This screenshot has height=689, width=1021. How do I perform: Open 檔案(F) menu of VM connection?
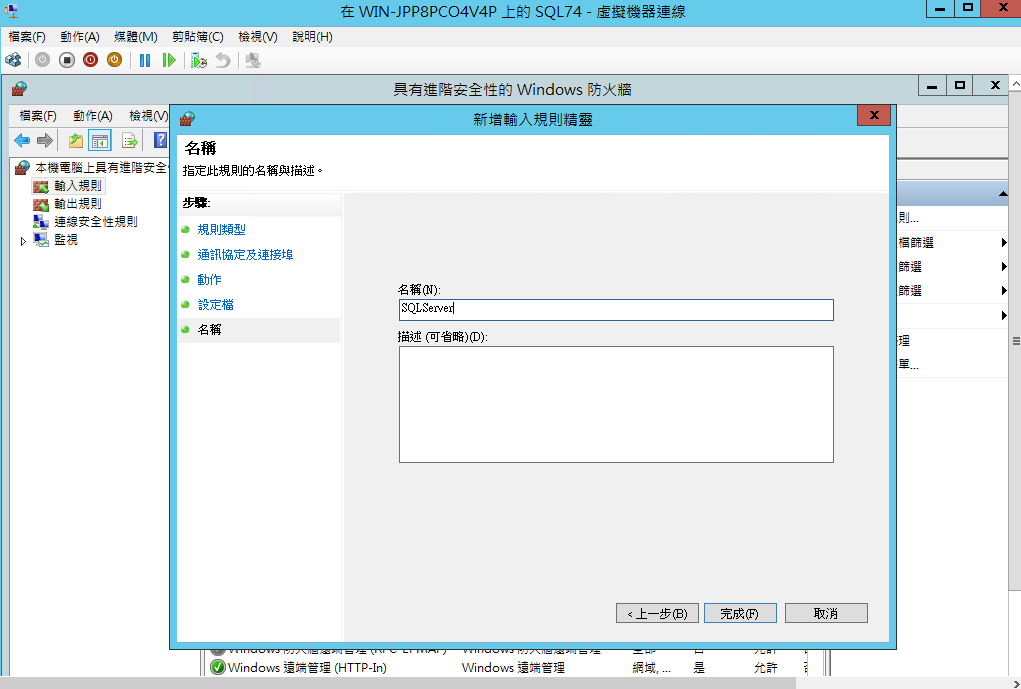coord(27,37)
